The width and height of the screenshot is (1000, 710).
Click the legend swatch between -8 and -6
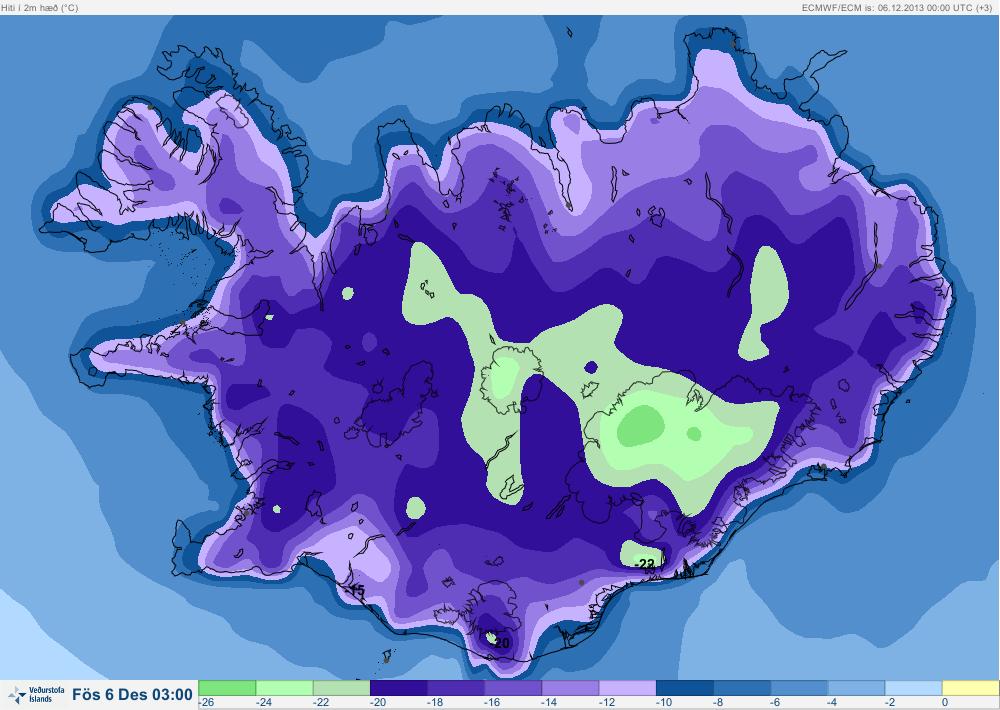pos(742,688)
